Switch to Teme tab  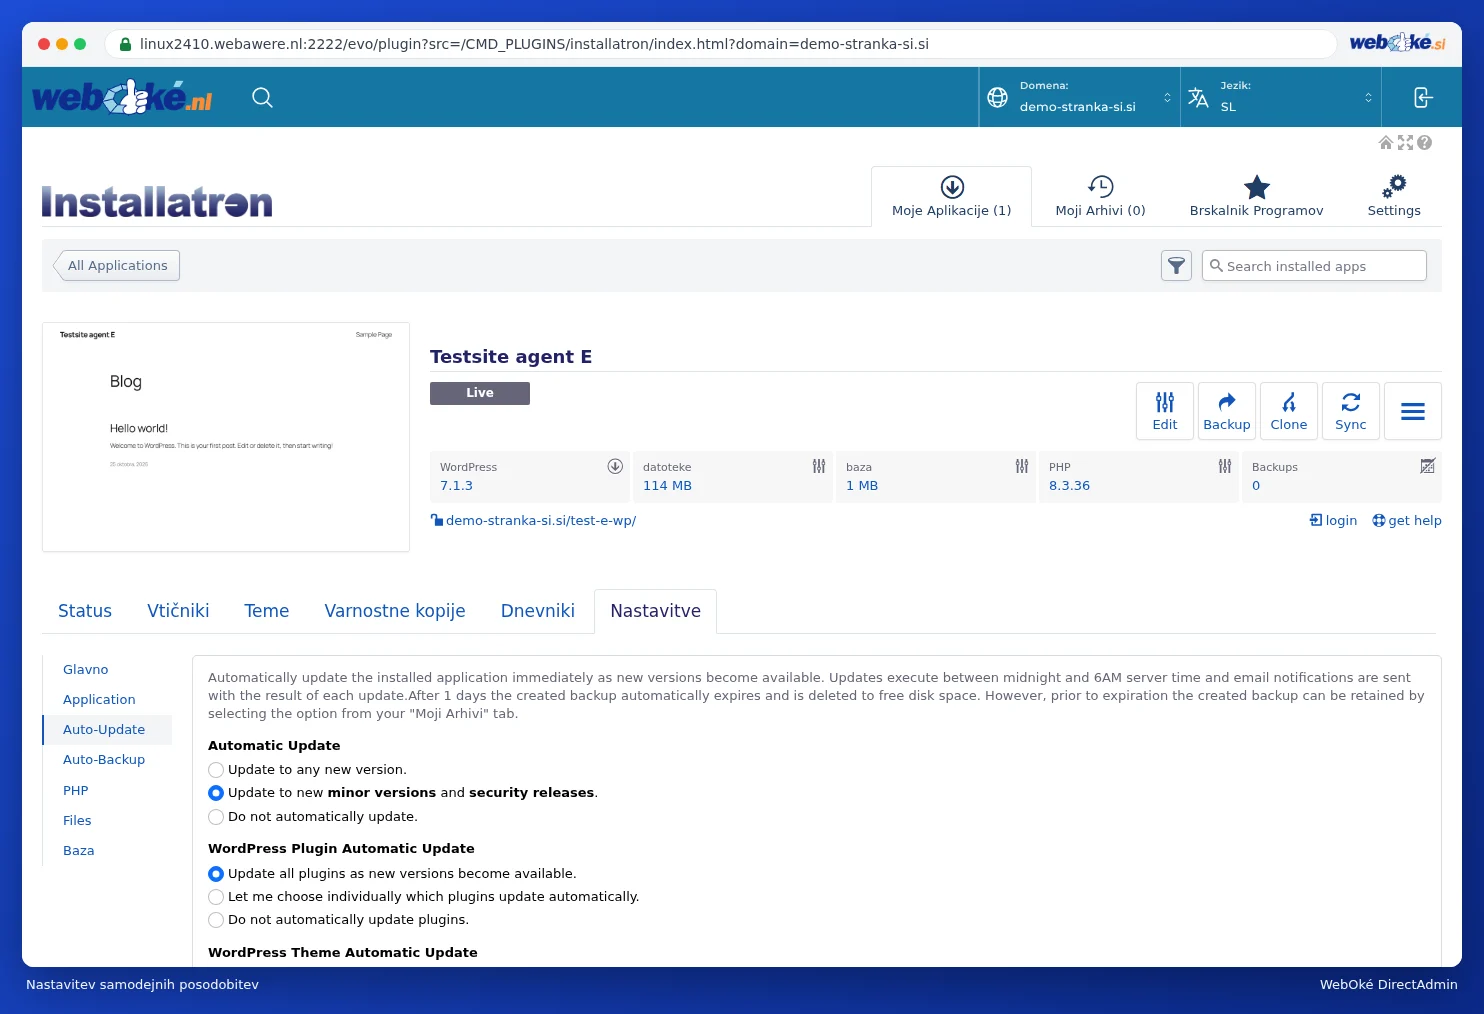(267, 611)
